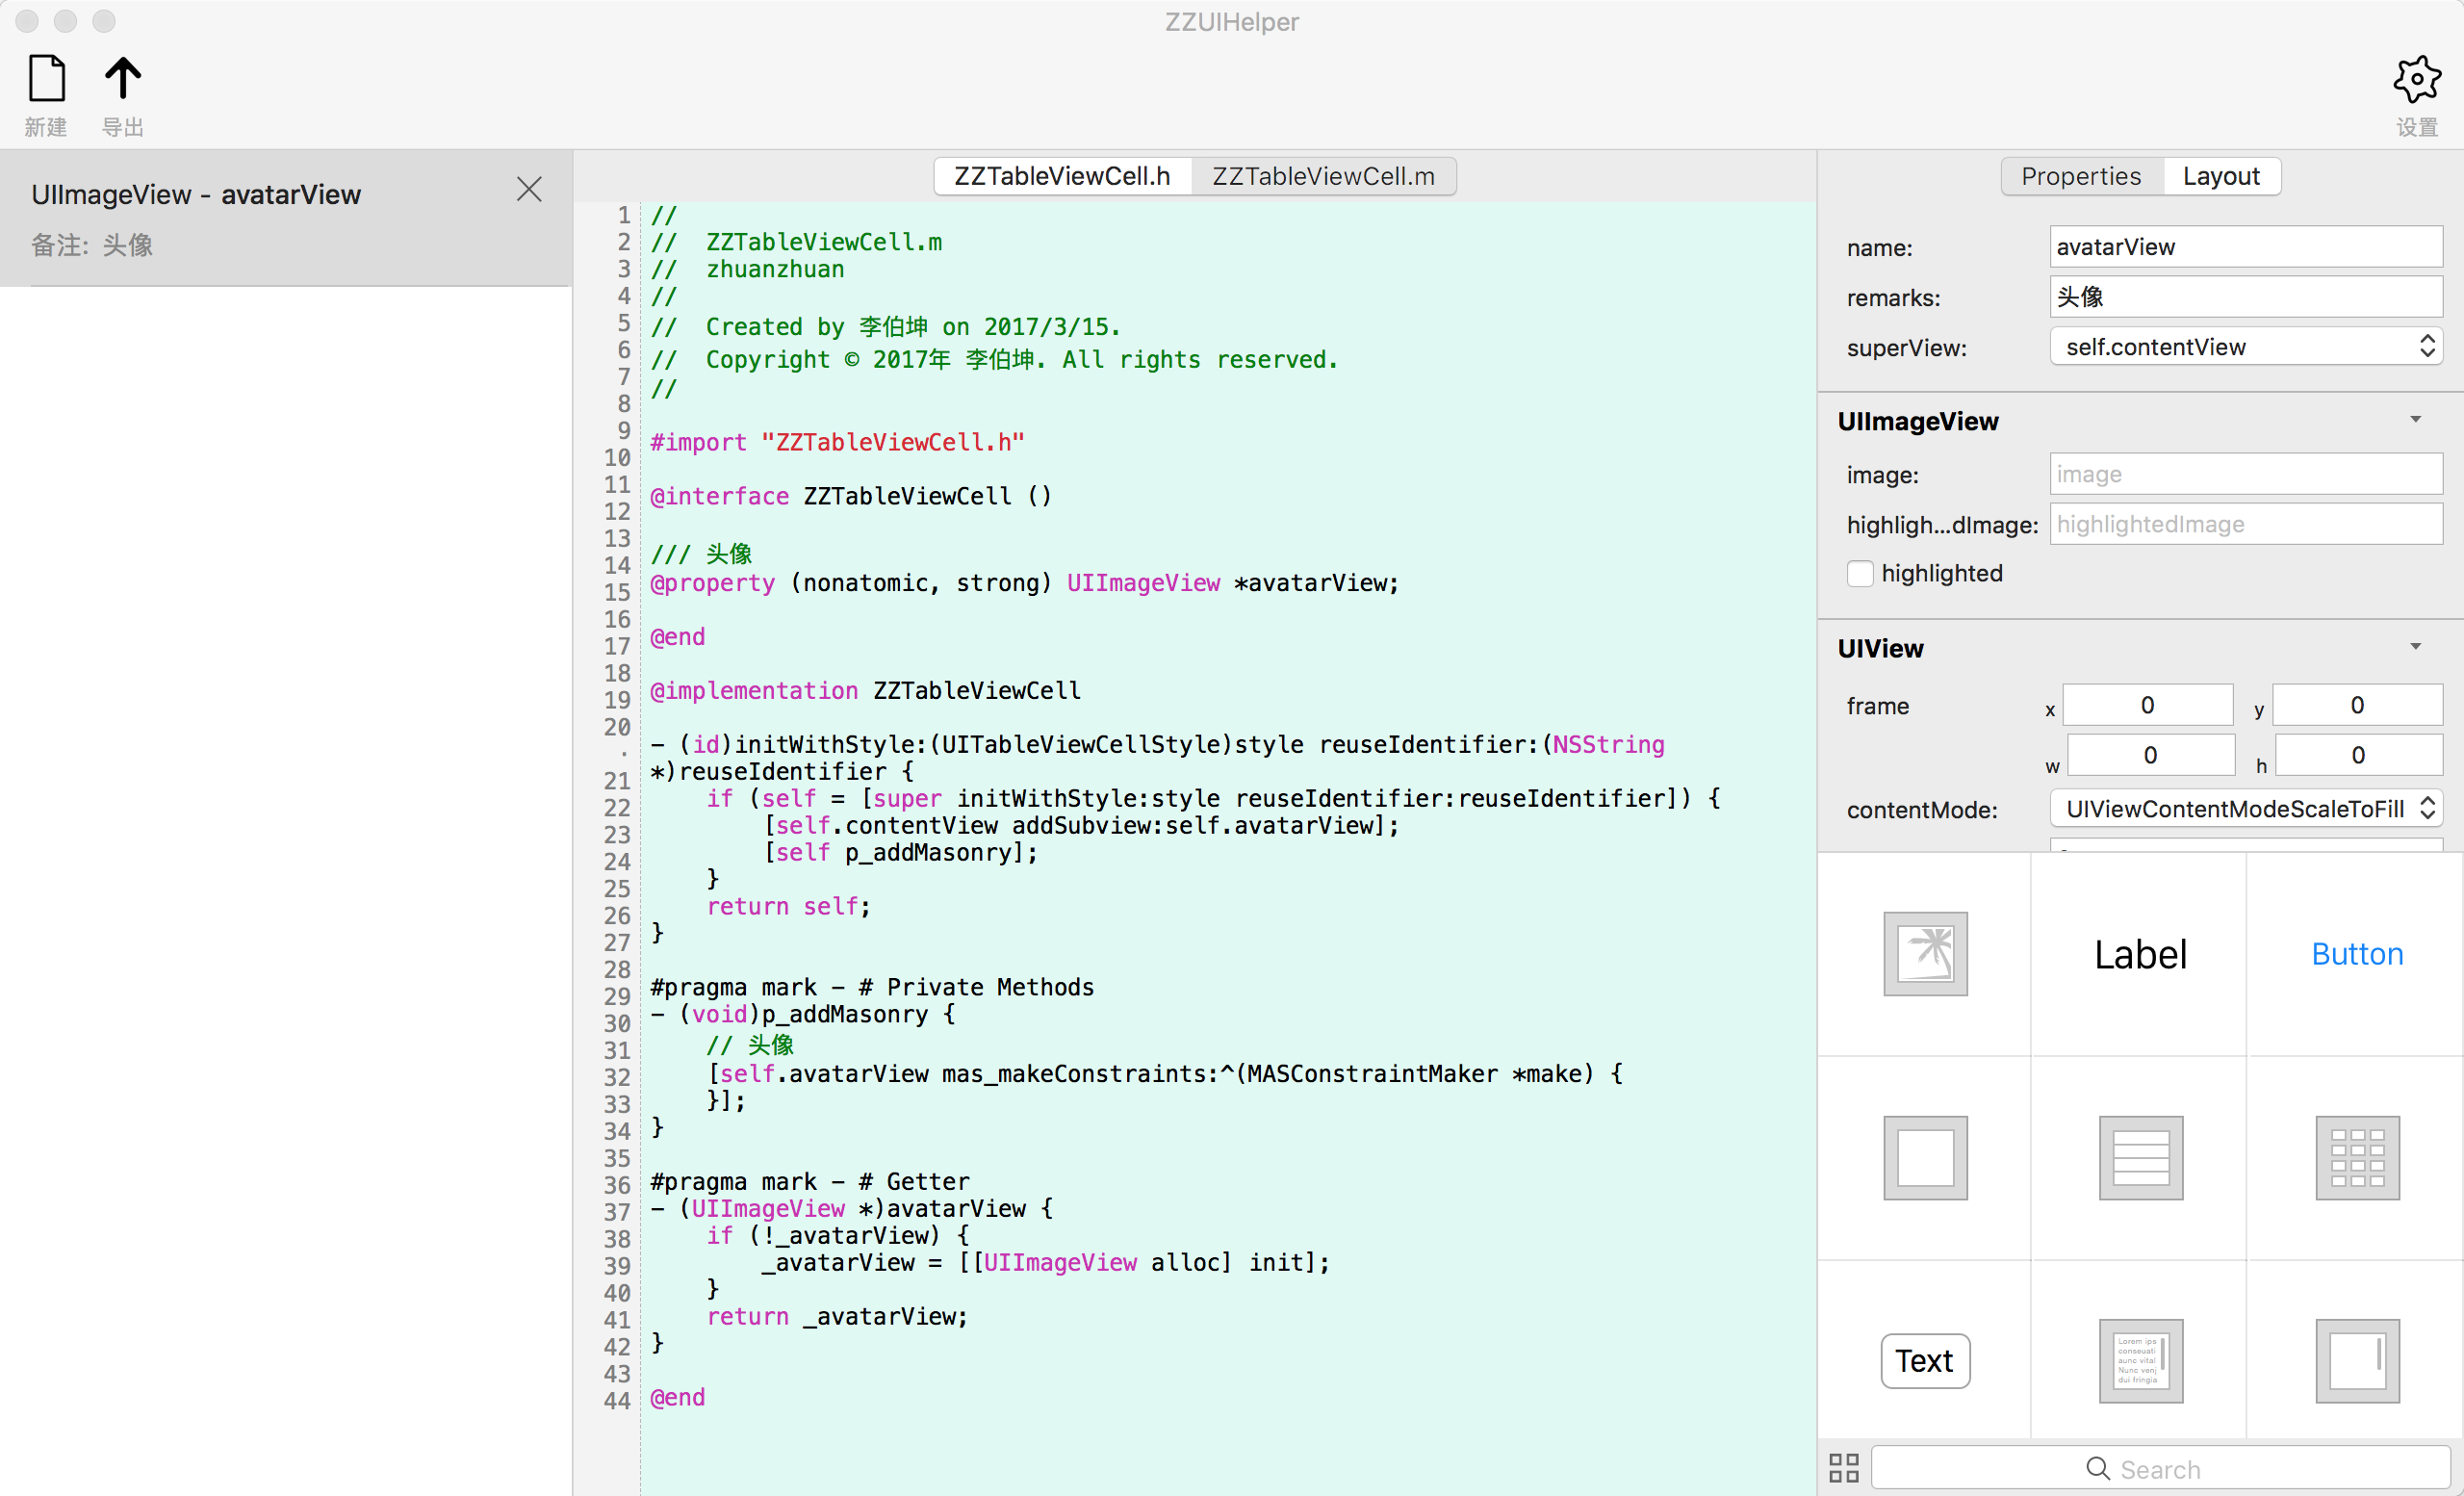
Task: Collapse the UIImageView section triangle
Action: click(x=2415, y=420)
